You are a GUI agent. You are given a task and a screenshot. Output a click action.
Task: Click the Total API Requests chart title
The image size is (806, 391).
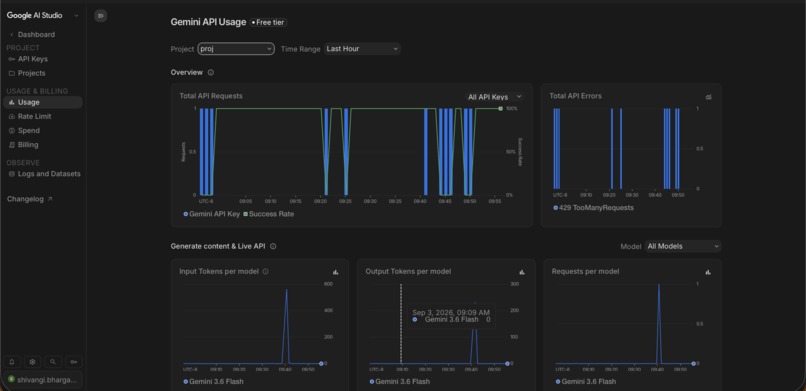pos(211,96)
